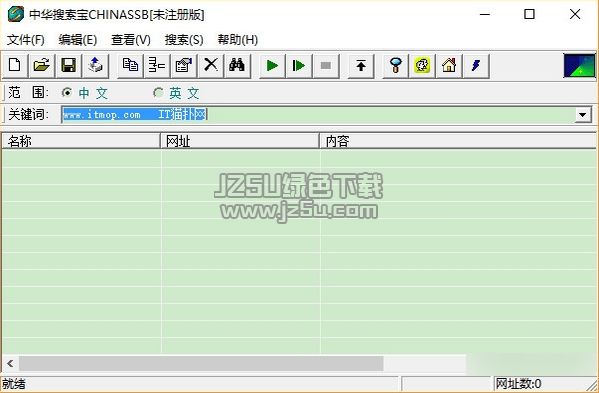Click the horizontal scrollbar left arrow
The height and width of the screenshot is (393, 599).
point(10,364)
